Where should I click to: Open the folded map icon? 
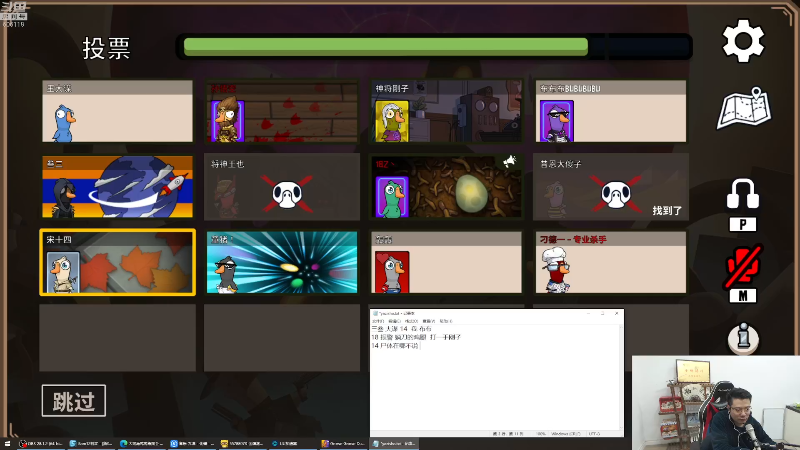tap(744, 108)
